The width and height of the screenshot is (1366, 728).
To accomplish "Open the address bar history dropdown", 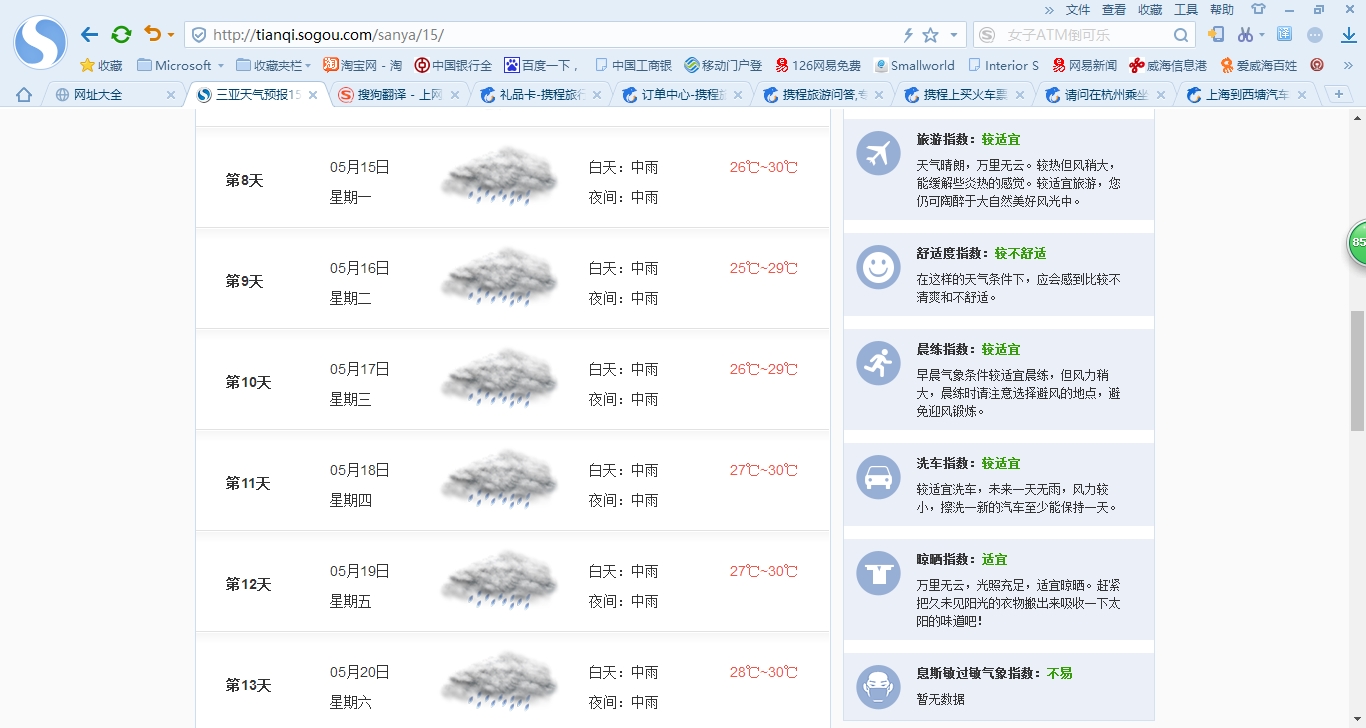I will [x=954, y=35].
